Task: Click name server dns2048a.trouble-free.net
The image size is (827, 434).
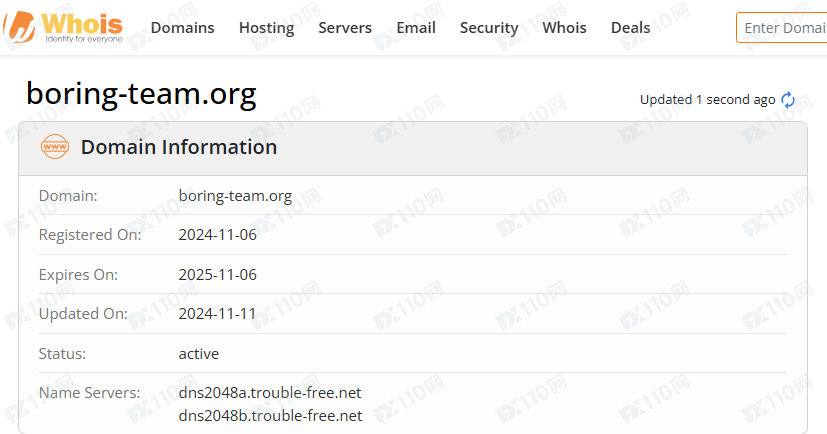Action: 270,393
